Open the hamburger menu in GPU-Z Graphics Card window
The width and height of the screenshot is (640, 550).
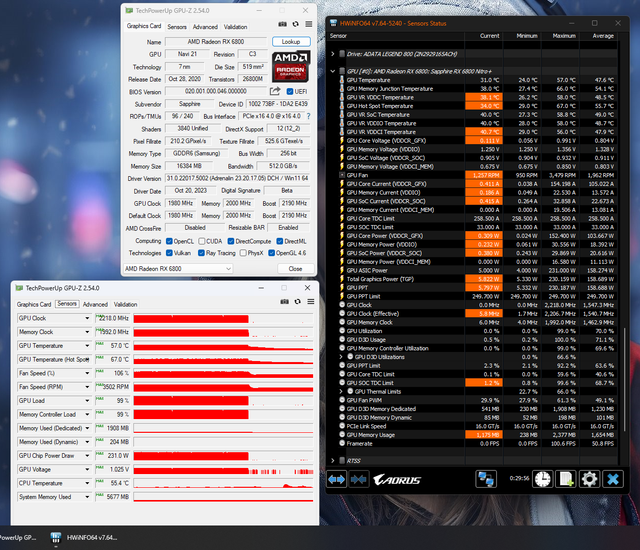309,24
